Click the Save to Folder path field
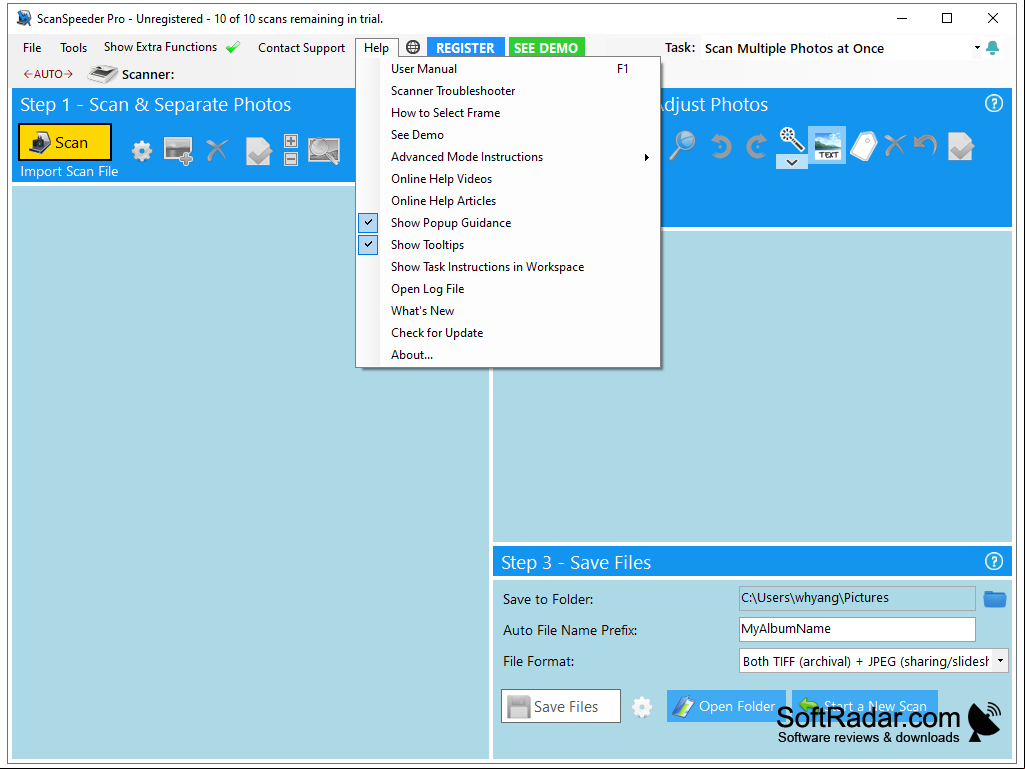The image size is (1025, 769). [857, 598]
